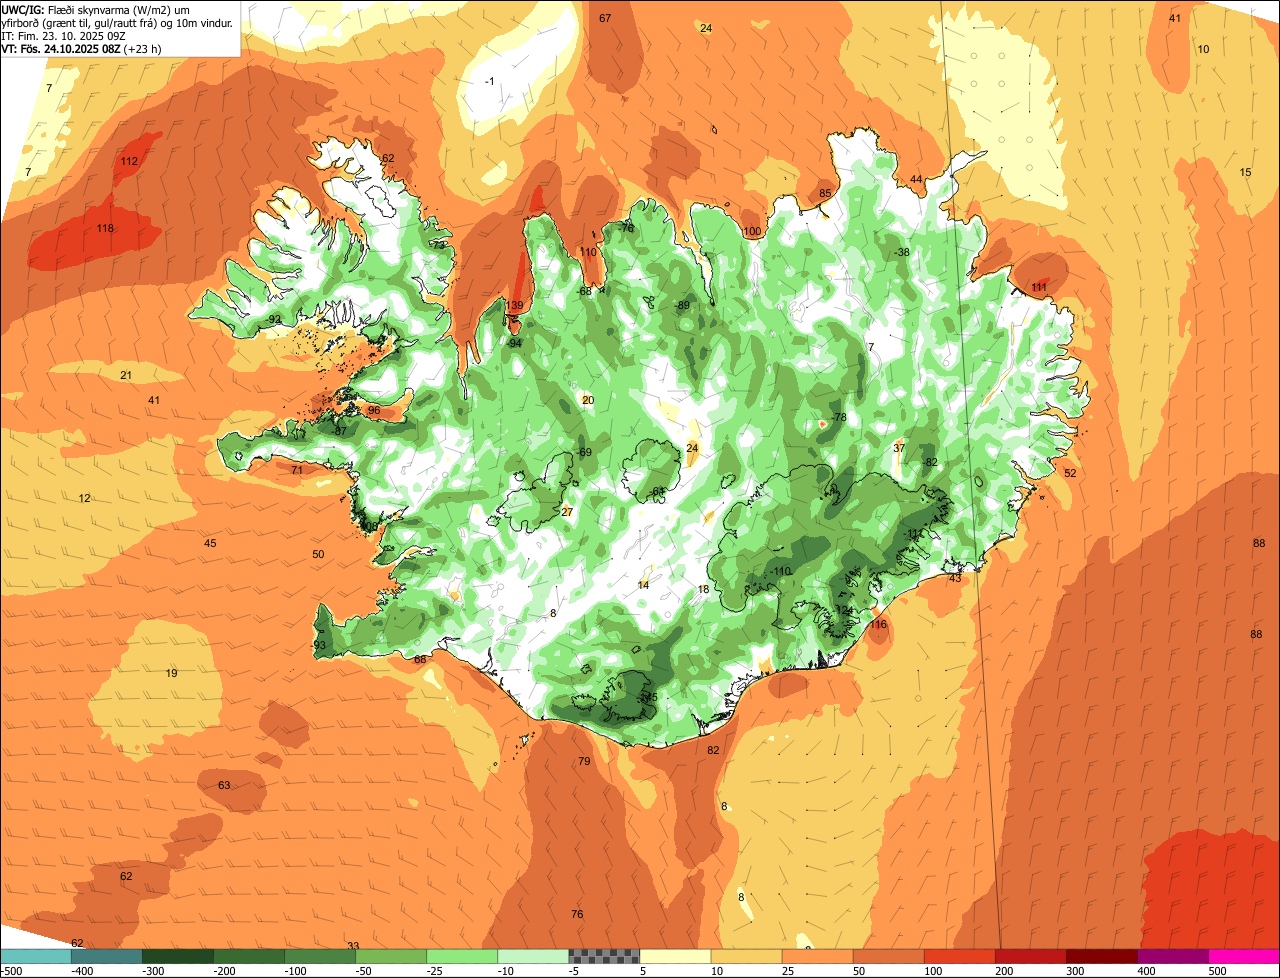
Task: Click the value -68 in north Iceland
Action: click(585, 292)
